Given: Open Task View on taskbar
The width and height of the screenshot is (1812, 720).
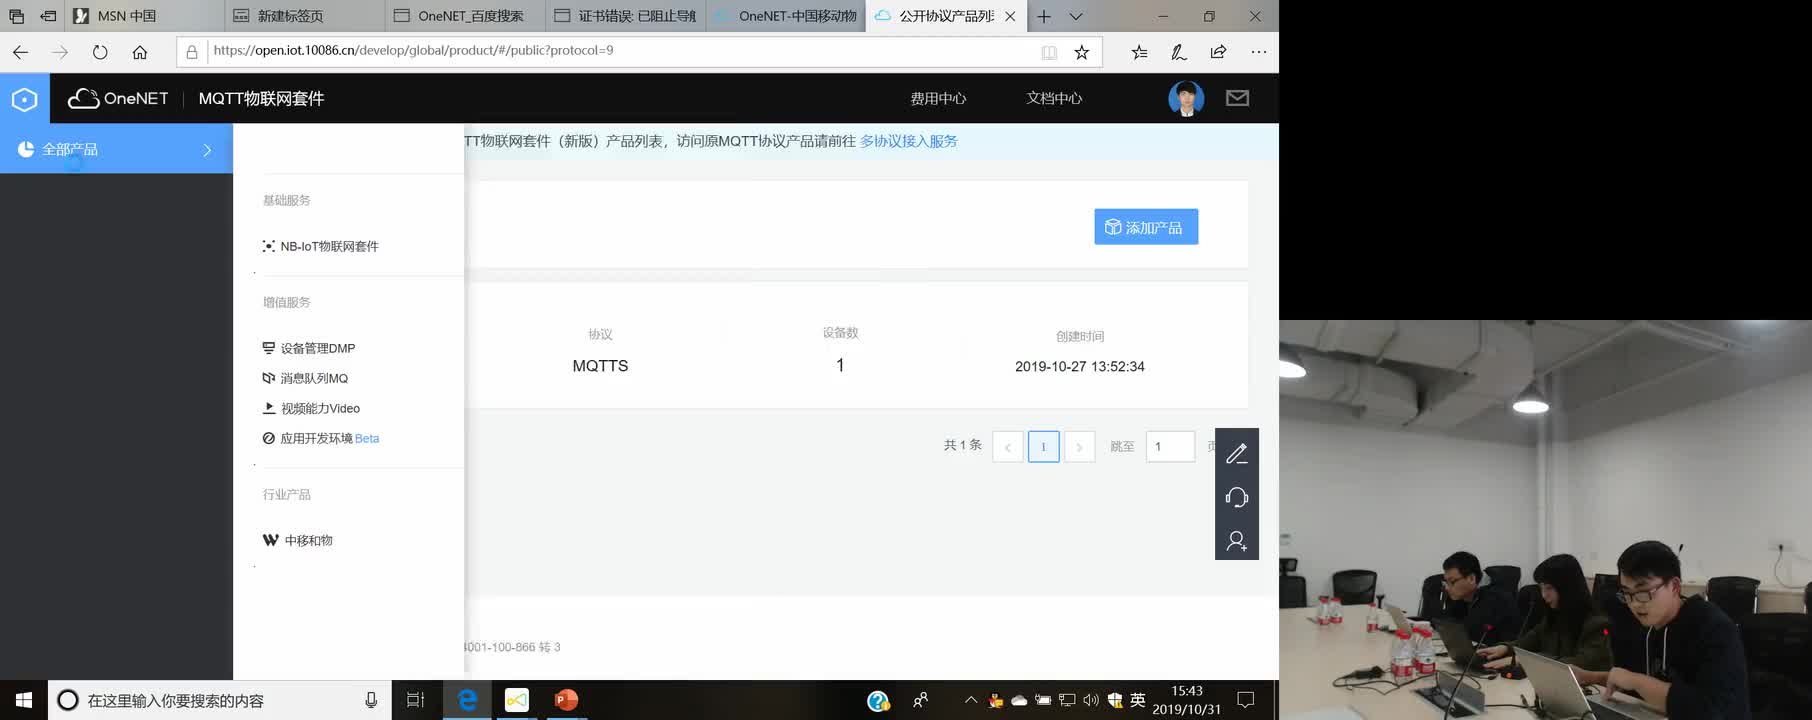Looking at the screenshot, I should tap(415, 700).
